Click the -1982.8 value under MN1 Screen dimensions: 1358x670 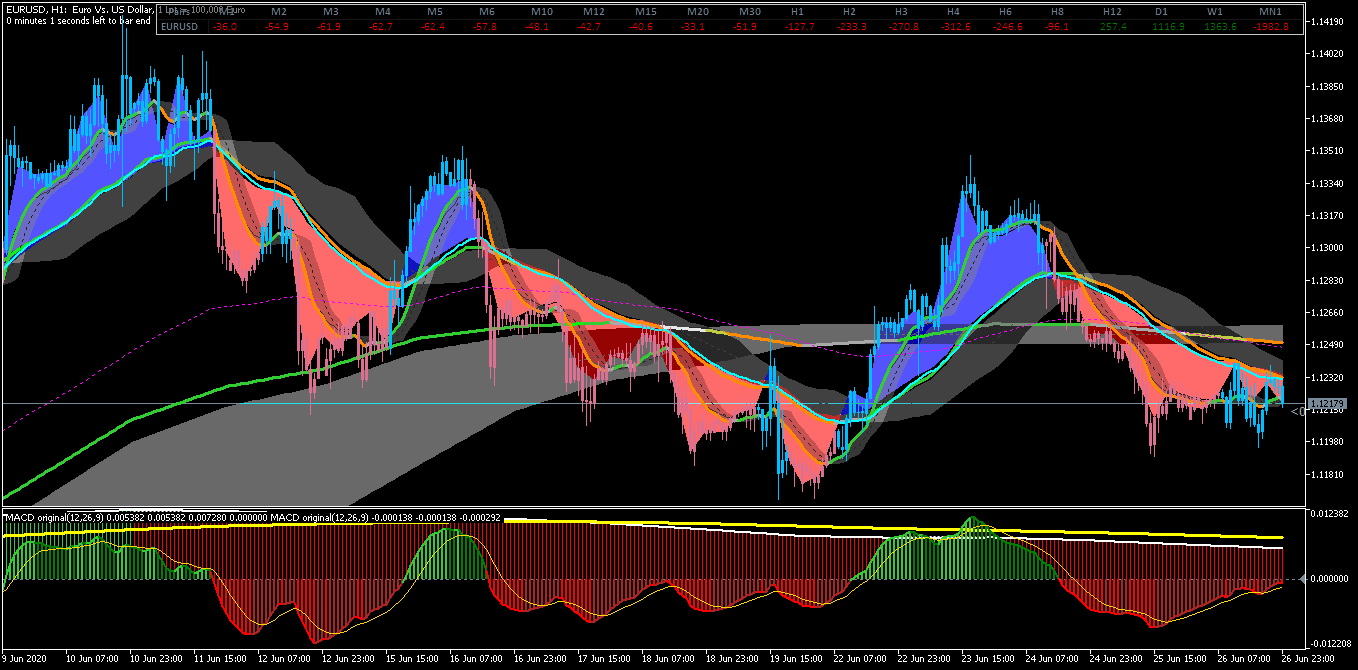pos(1273,27)
